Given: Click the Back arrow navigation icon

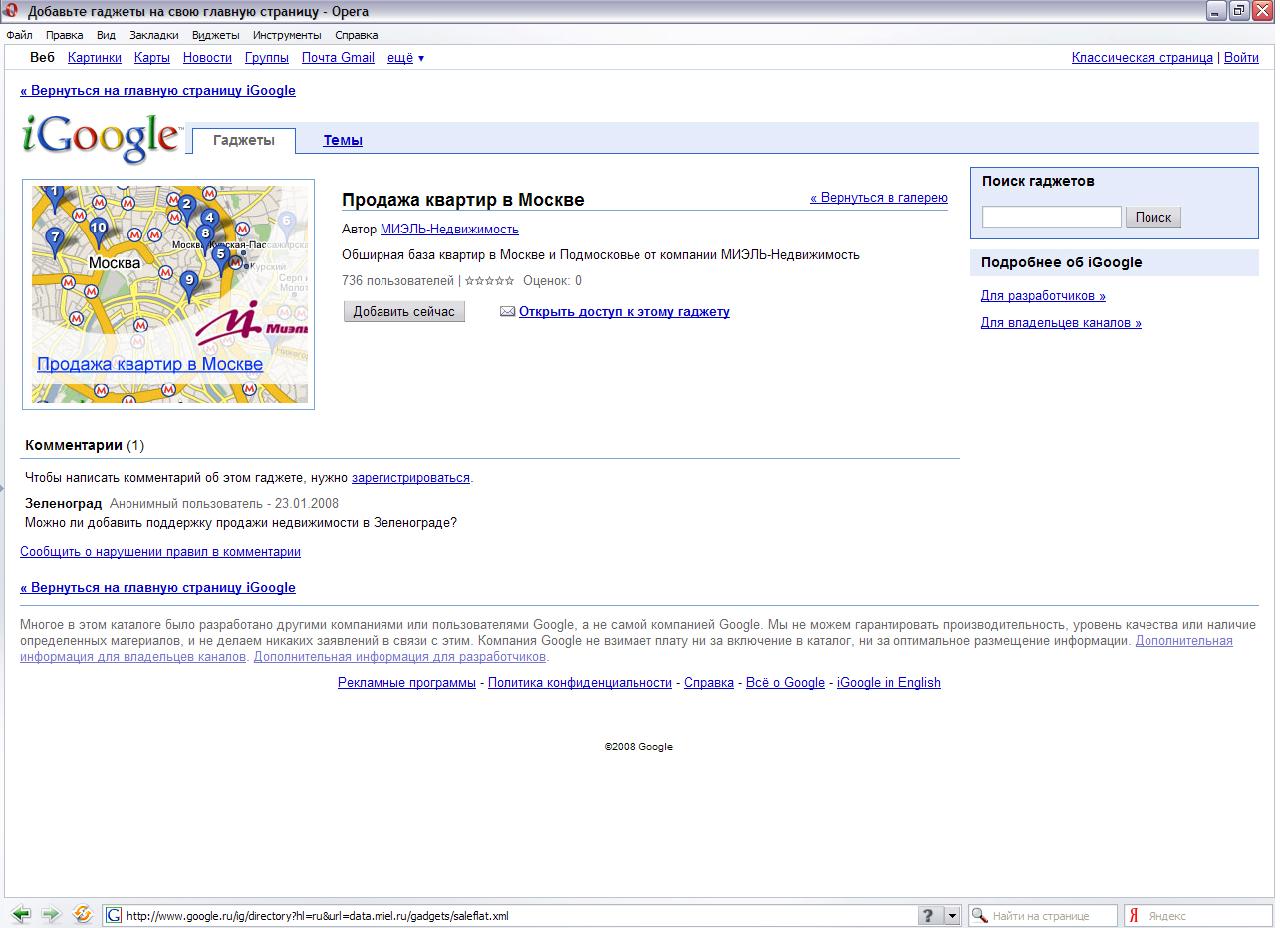Looking at the screenshot, I should [x=21, y=915].
